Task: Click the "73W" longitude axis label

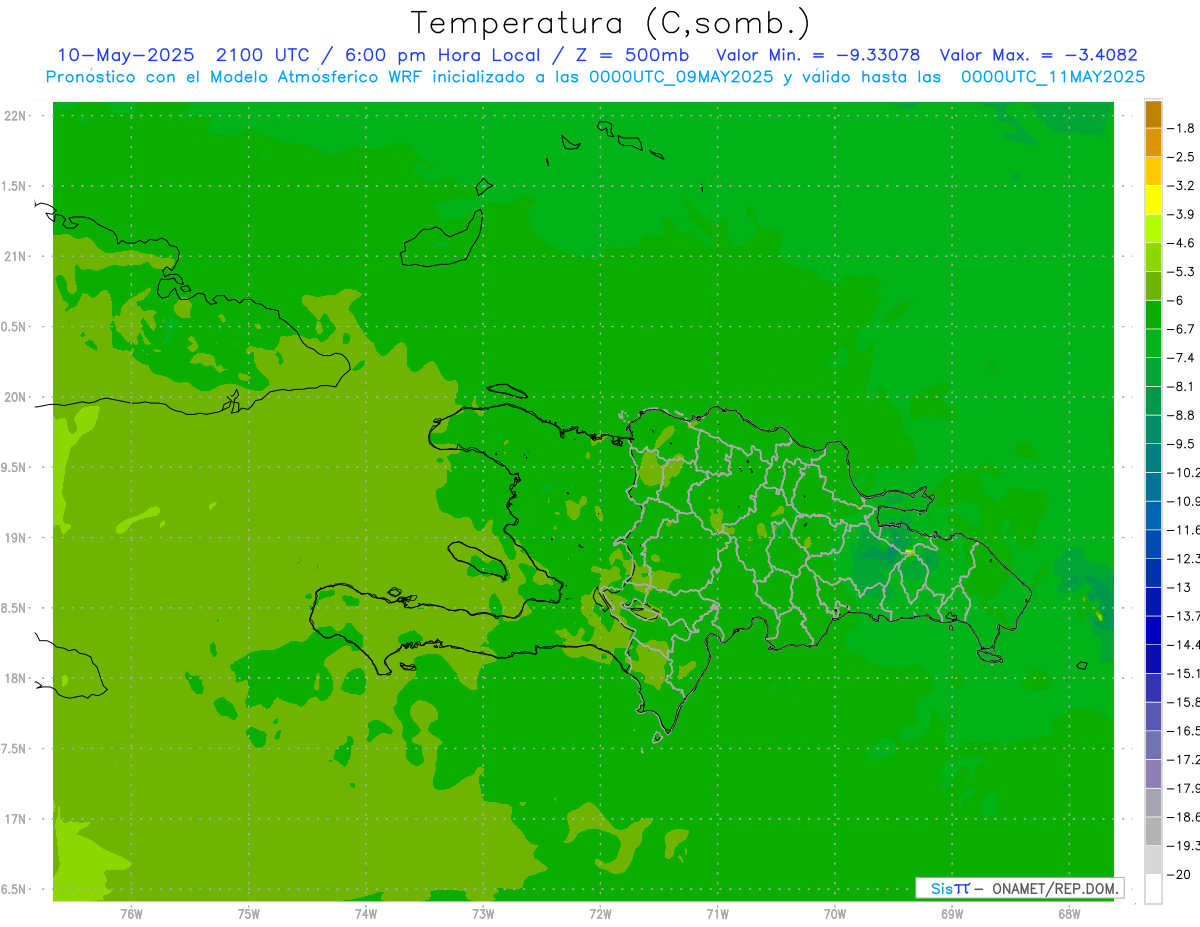Action: (x=483, y=913)
